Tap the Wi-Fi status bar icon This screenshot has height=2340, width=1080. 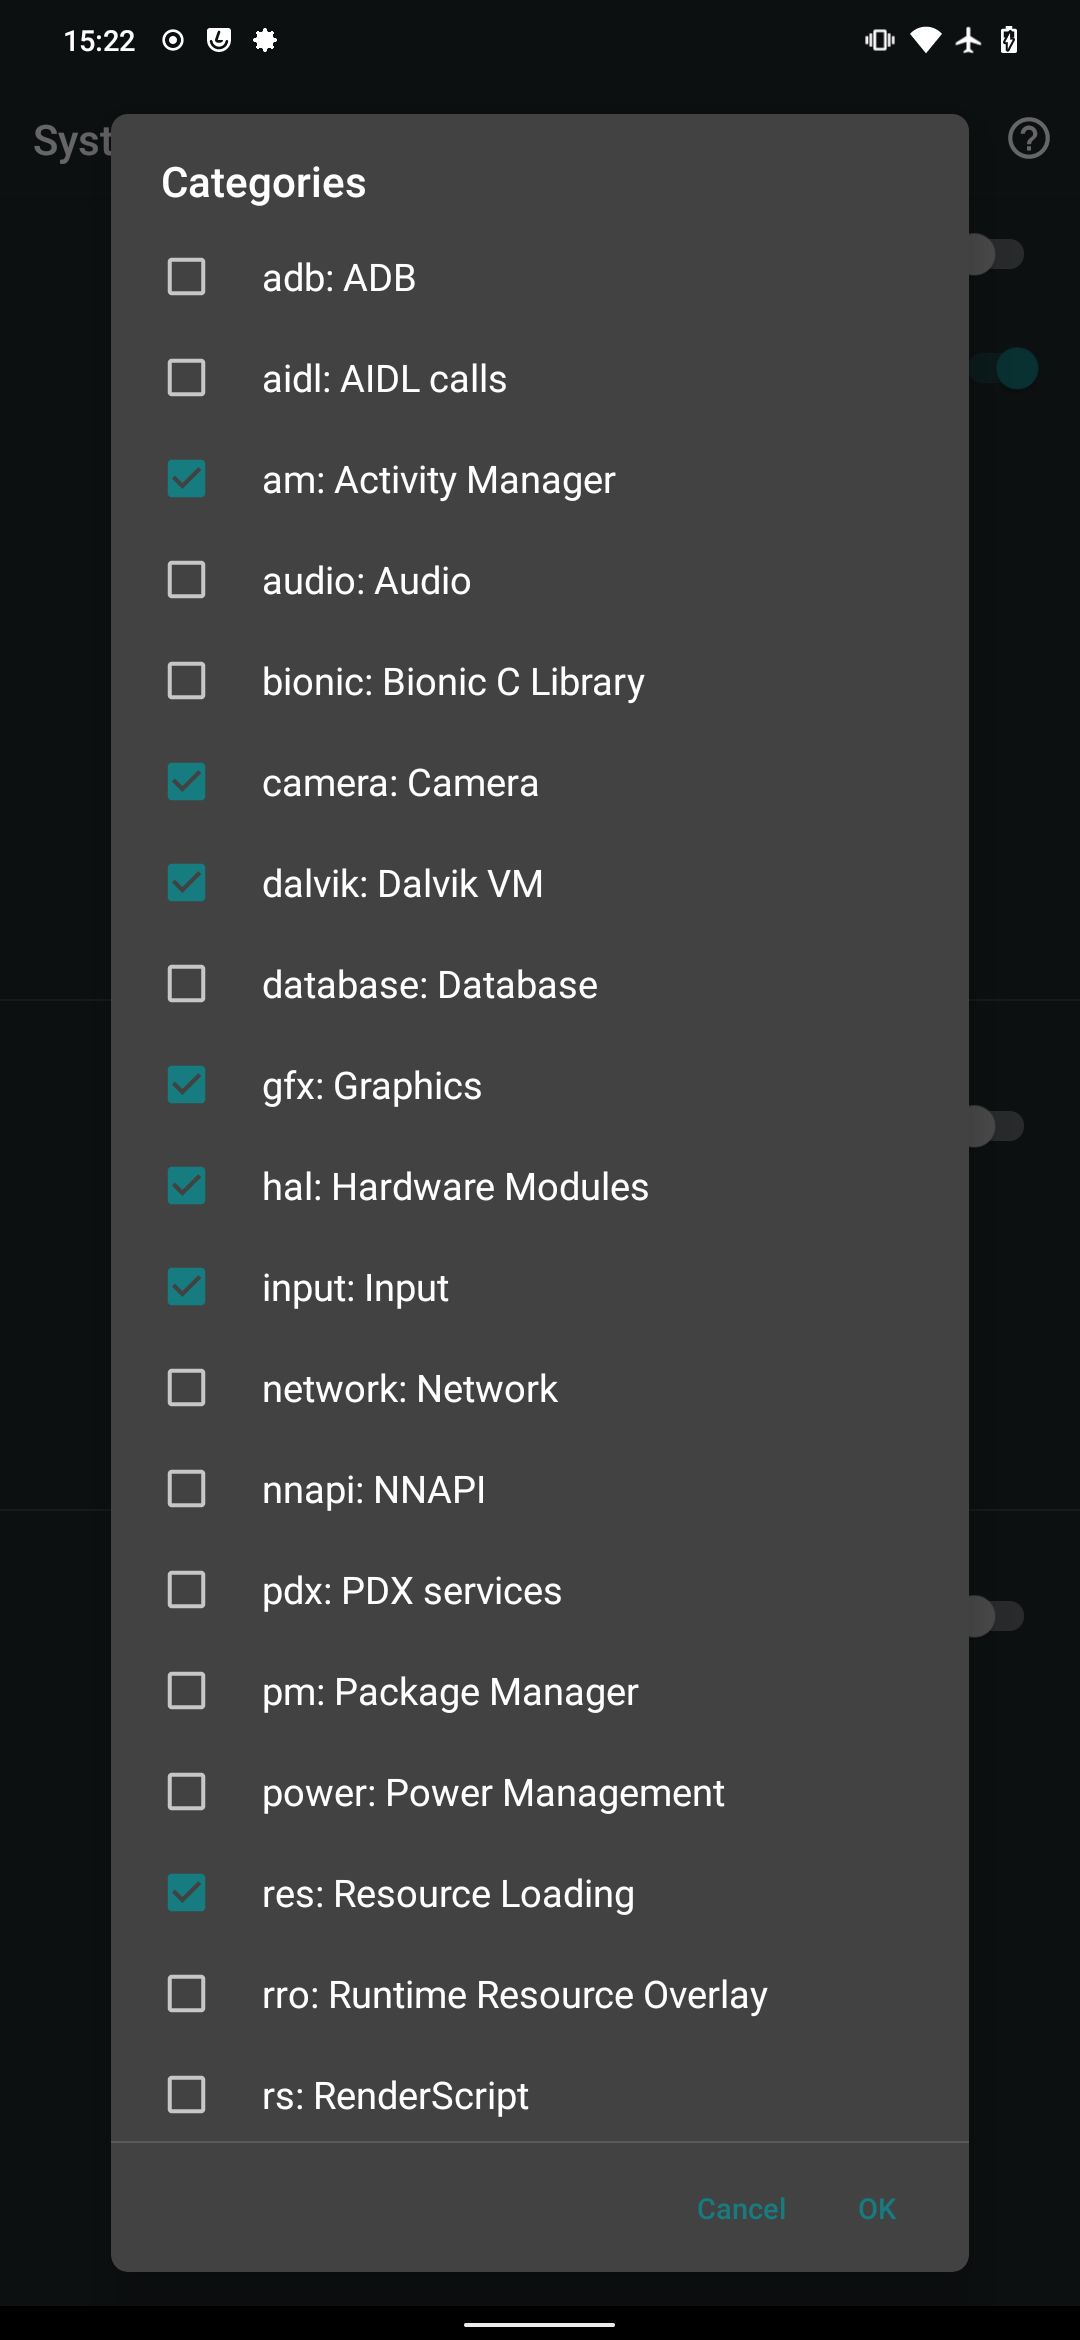925,40
